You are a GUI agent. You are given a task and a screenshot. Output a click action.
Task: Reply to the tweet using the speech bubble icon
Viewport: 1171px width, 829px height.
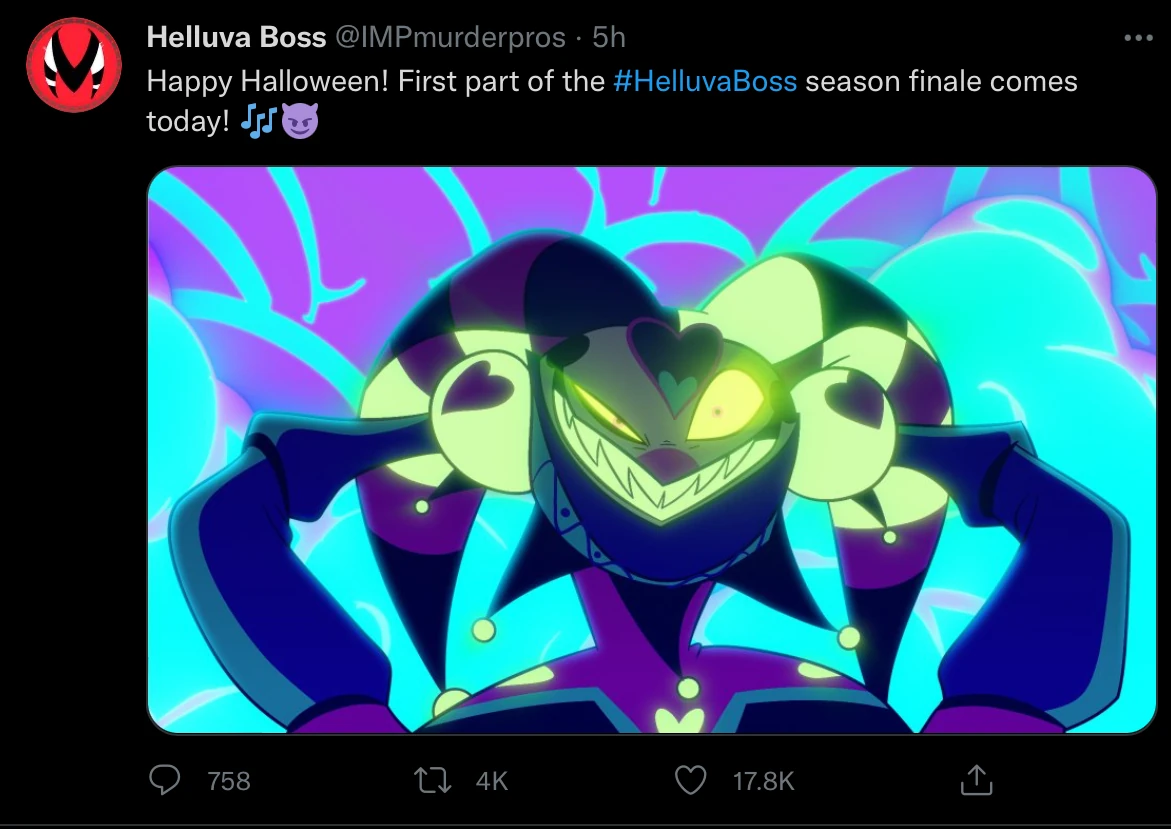click(166, 781)
